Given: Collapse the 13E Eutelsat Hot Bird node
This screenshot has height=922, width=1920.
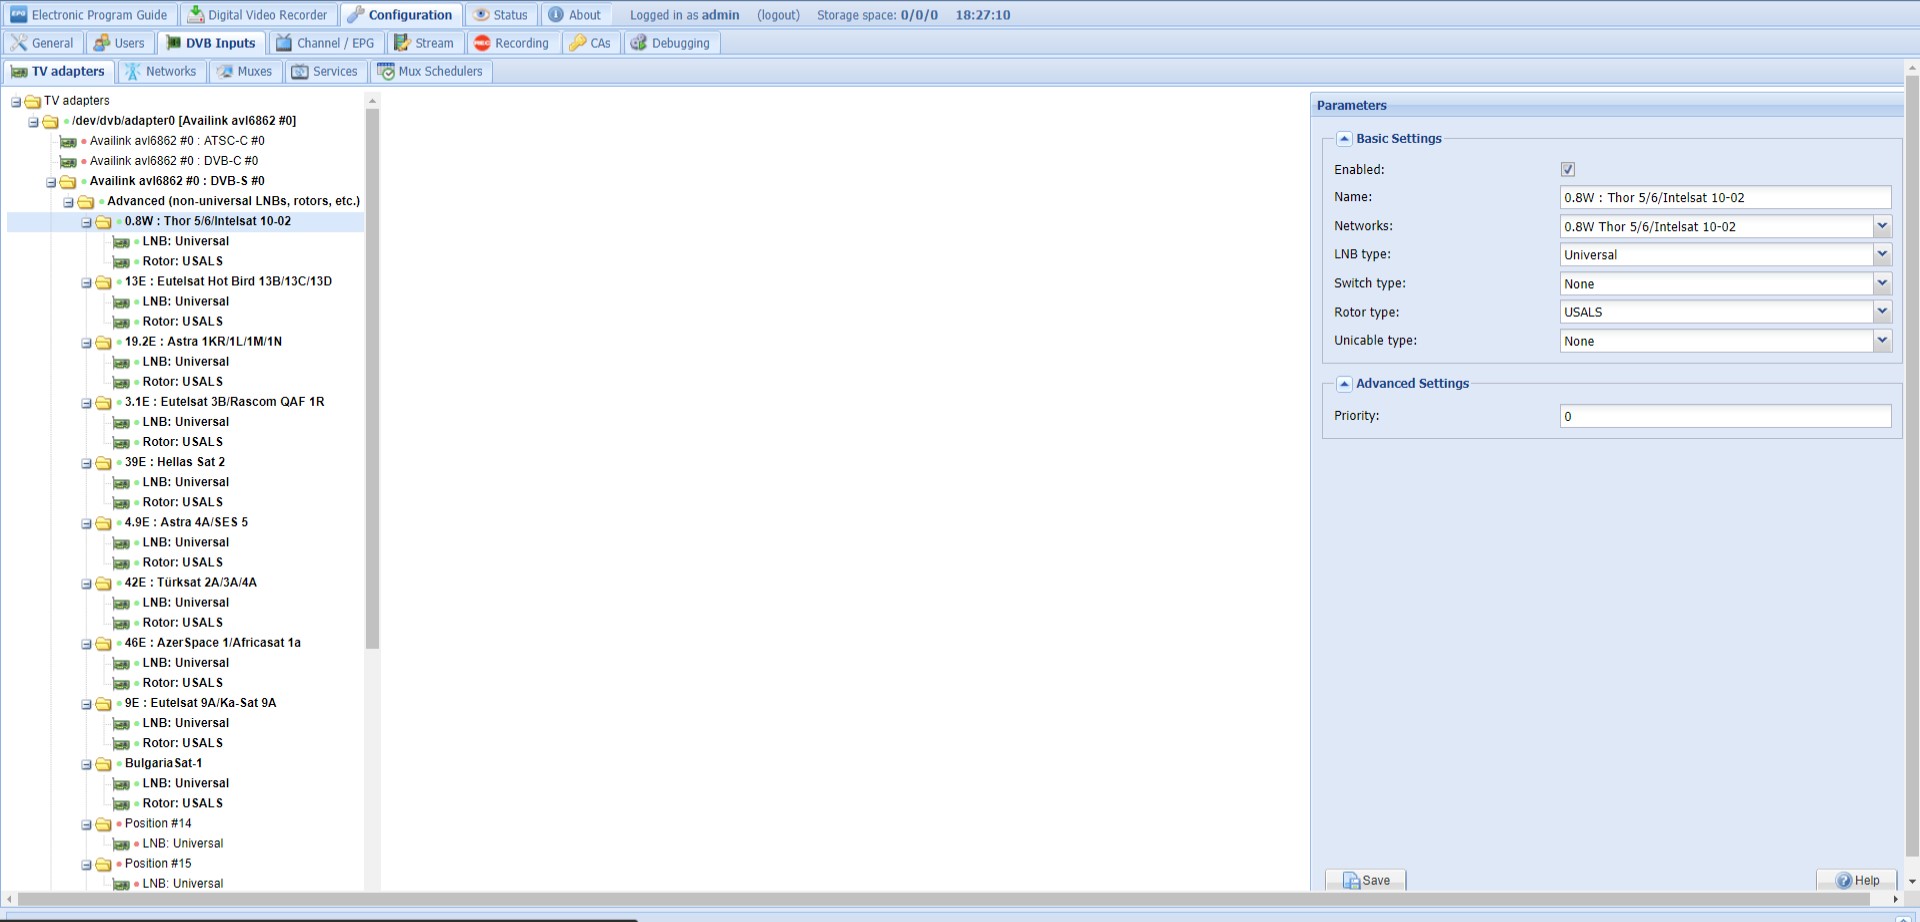Looking at the screenshot, I should coord(87,283).
